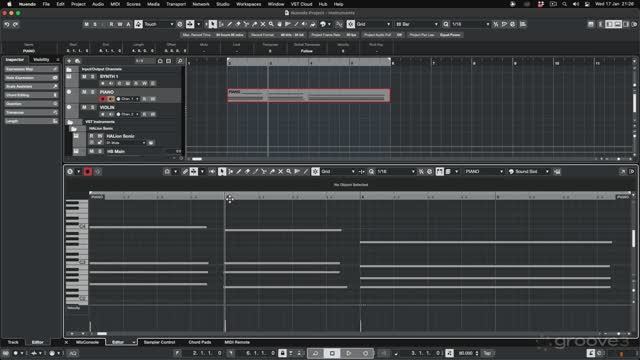
Task: Solo the PIANO track
Action: coord(92,92)
